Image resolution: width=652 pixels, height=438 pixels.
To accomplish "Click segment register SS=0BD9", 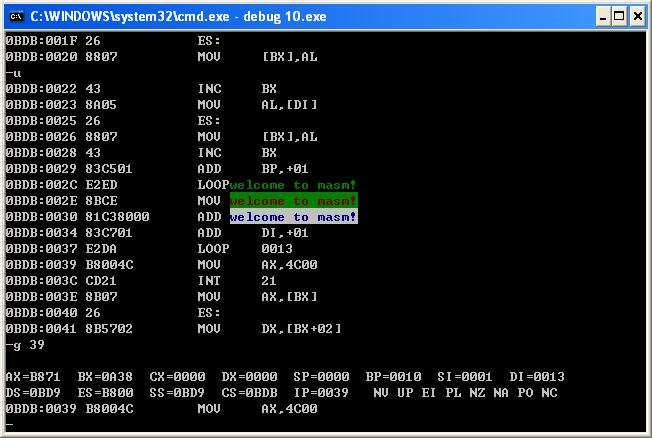I will tap(177, 393).
